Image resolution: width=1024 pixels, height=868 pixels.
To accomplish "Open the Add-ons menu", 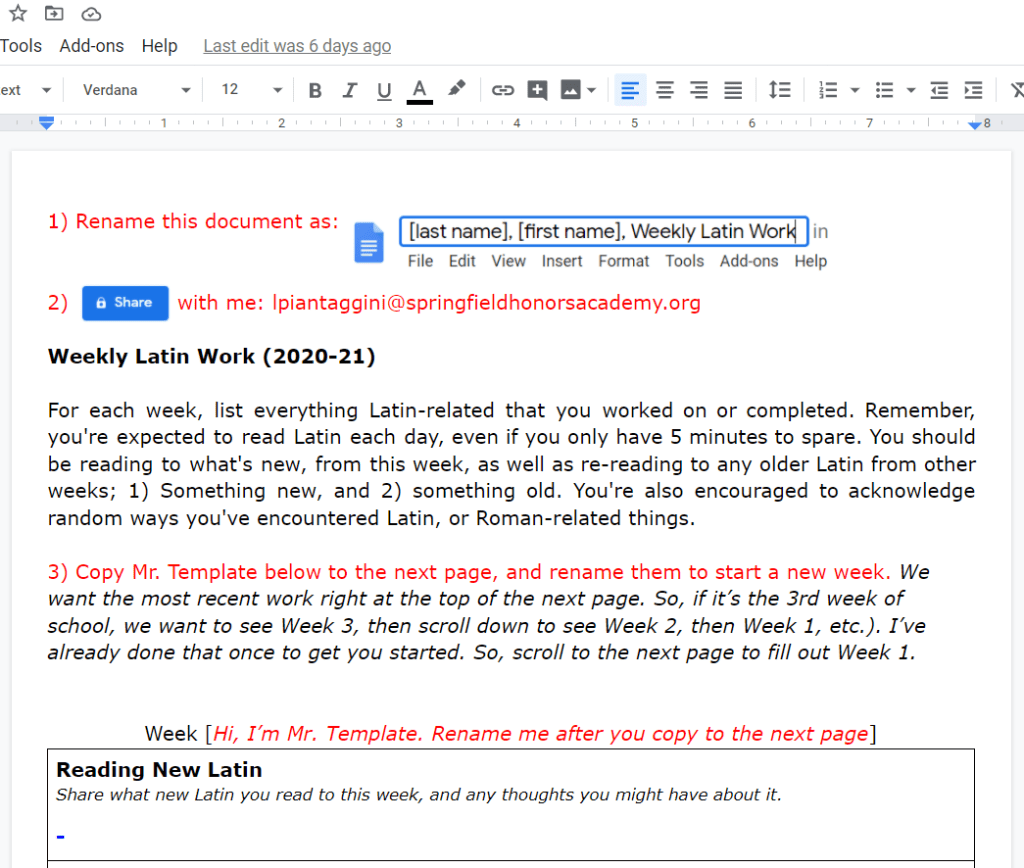I will (x=92, y=46).
